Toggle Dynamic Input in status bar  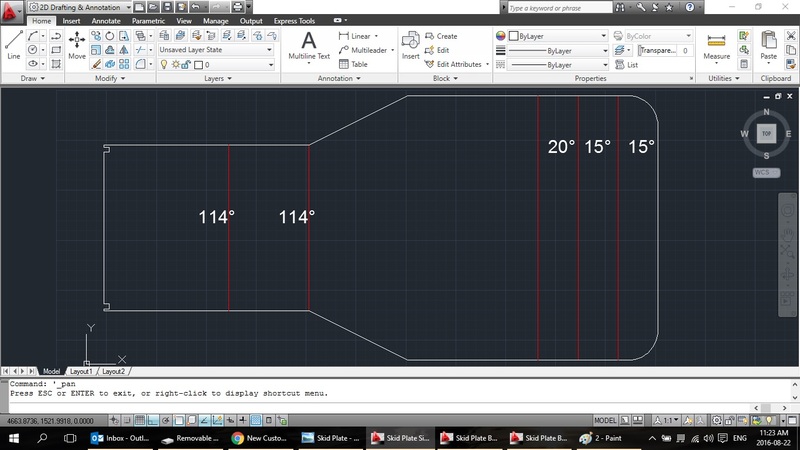[x=230, y=420]
